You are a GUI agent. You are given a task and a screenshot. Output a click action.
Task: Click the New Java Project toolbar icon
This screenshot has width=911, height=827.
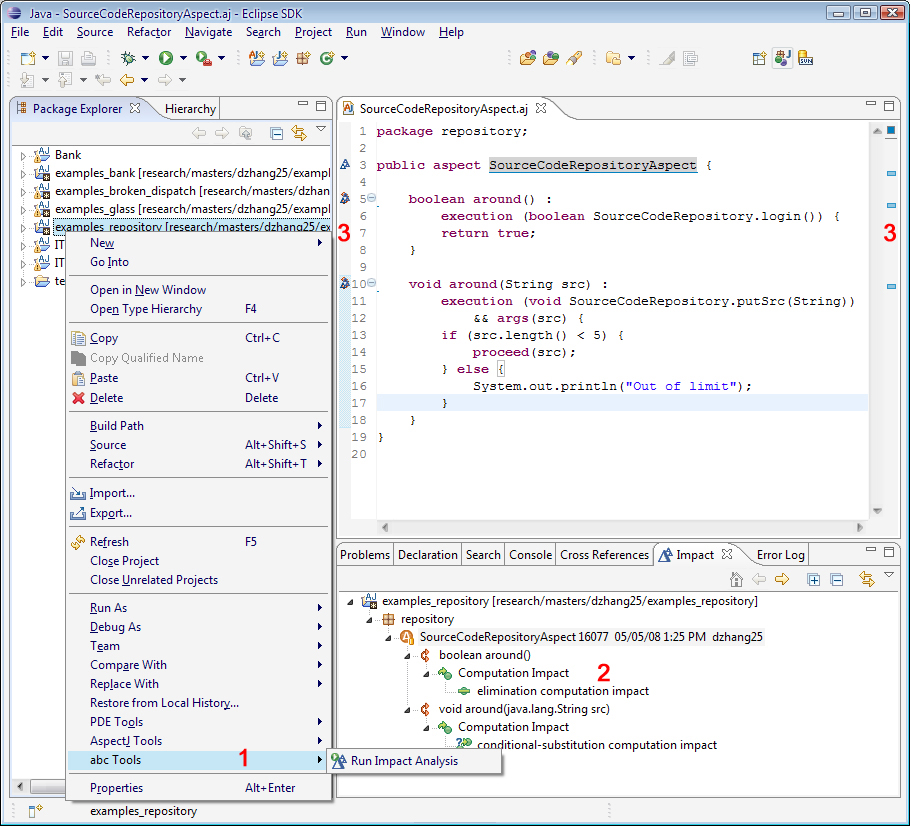280,58
